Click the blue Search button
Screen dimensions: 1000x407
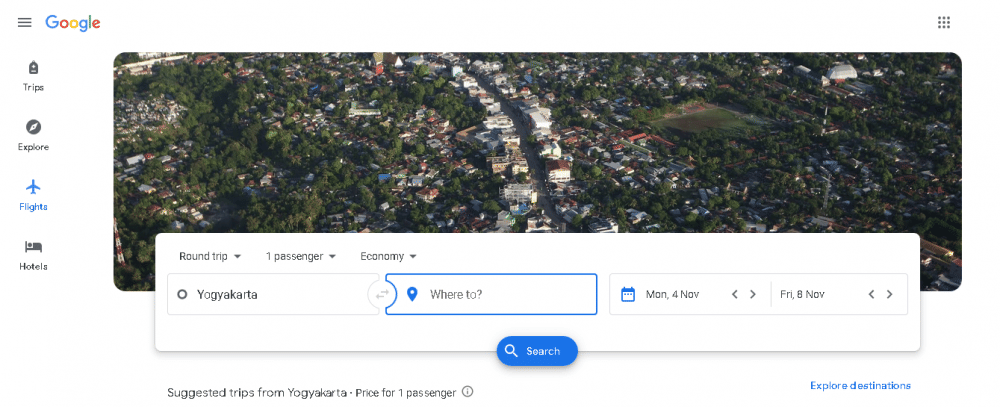[537, 351]
